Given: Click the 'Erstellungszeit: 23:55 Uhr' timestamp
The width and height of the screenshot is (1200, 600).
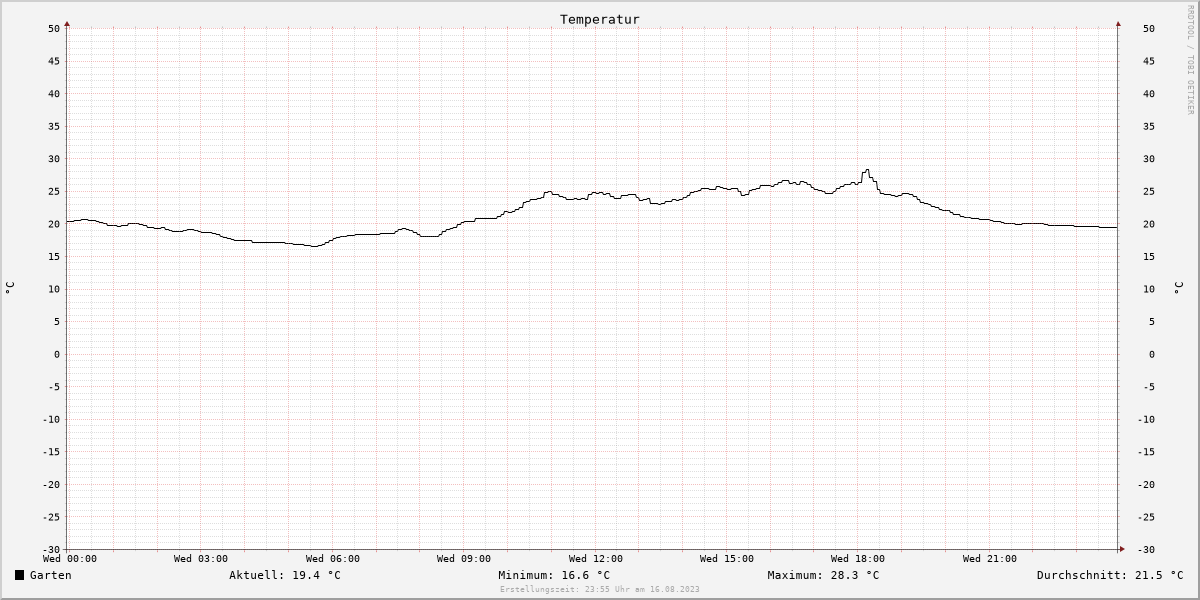Looking at the screenshot, I should tap(599, 589).
